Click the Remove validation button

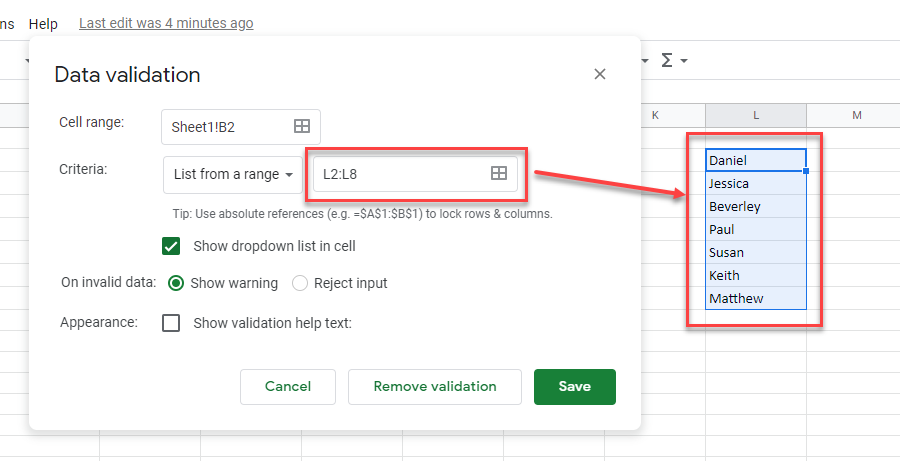click(435, 386)
